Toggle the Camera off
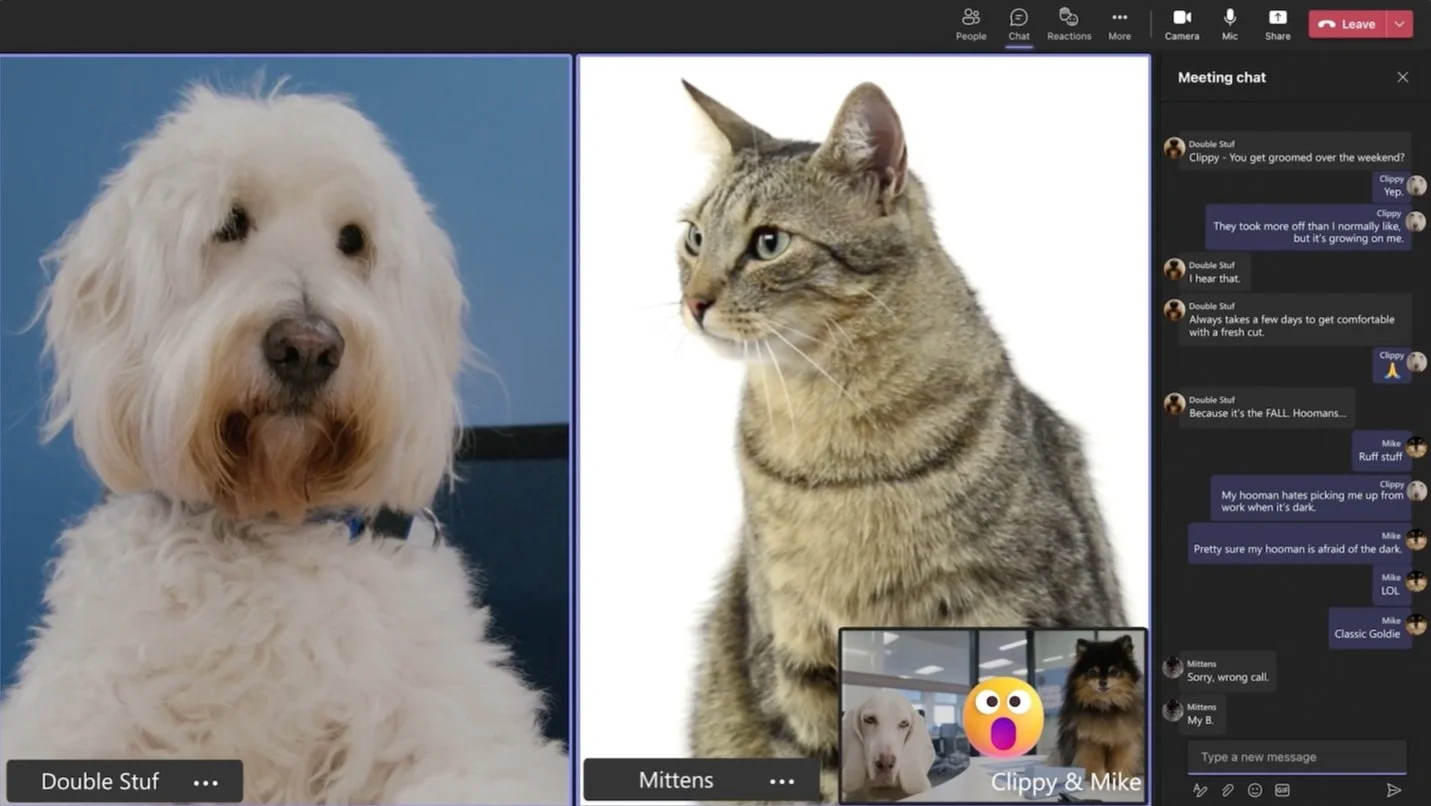Screen dimensions: 1431x806 click(1181, 24)
